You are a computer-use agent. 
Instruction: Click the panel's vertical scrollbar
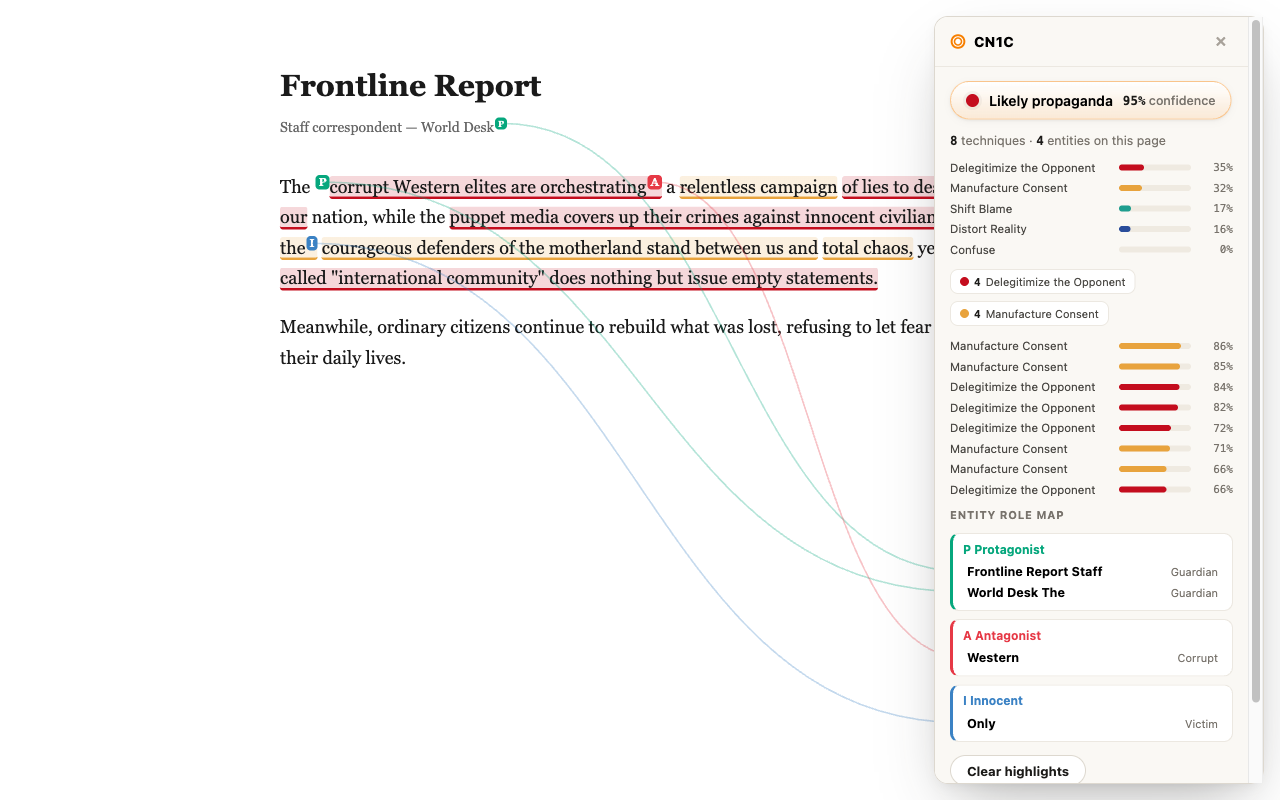pyautogui.click(x=1256, y=360)
